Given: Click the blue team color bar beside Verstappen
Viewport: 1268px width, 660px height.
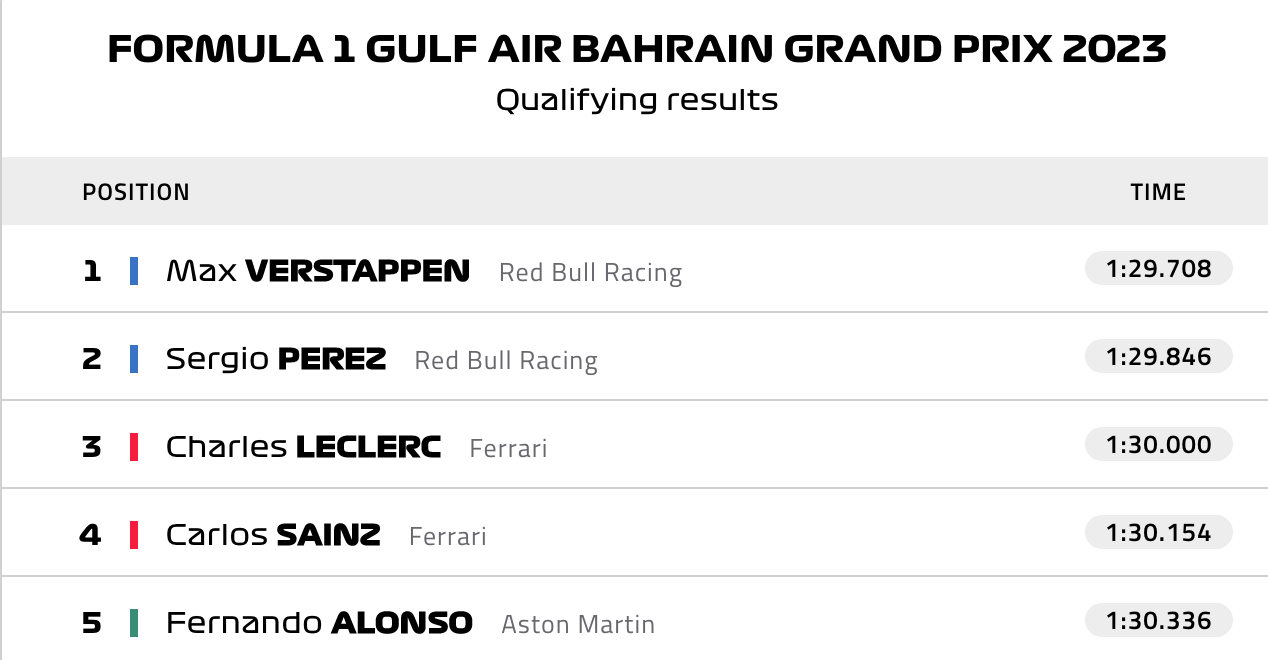Looking at the screenshot, I should (x=134, y=271).
